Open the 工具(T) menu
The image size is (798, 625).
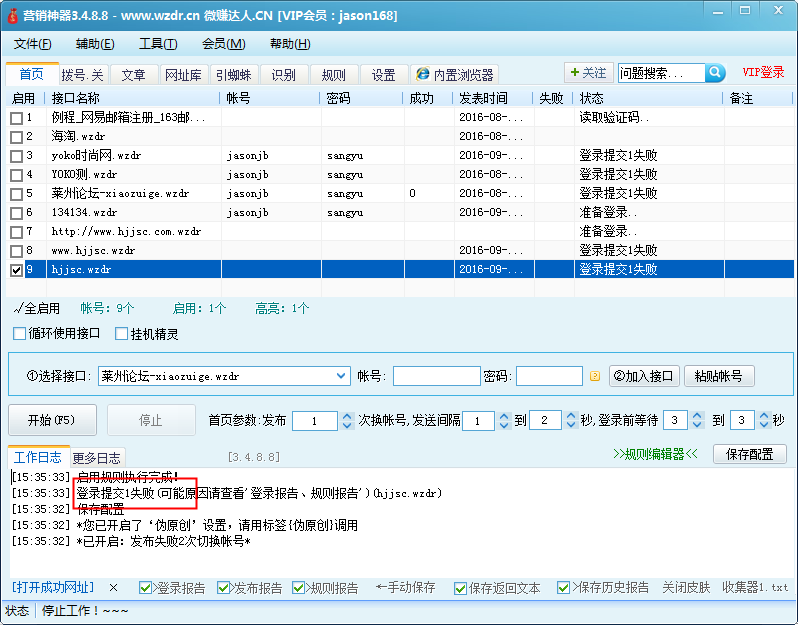click(x=157, y=44)
